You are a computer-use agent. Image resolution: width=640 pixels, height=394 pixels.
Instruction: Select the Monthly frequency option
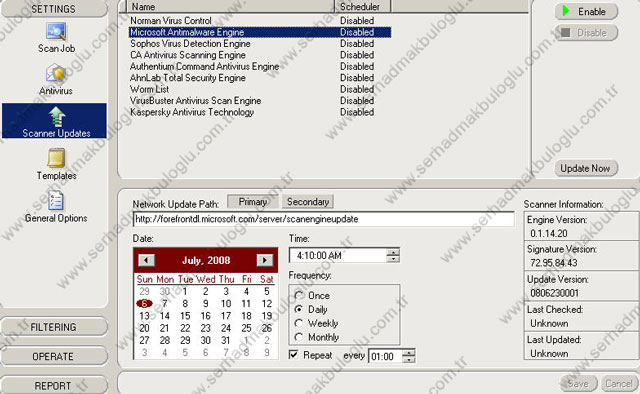pyautogui.click(x=317, y=337)
